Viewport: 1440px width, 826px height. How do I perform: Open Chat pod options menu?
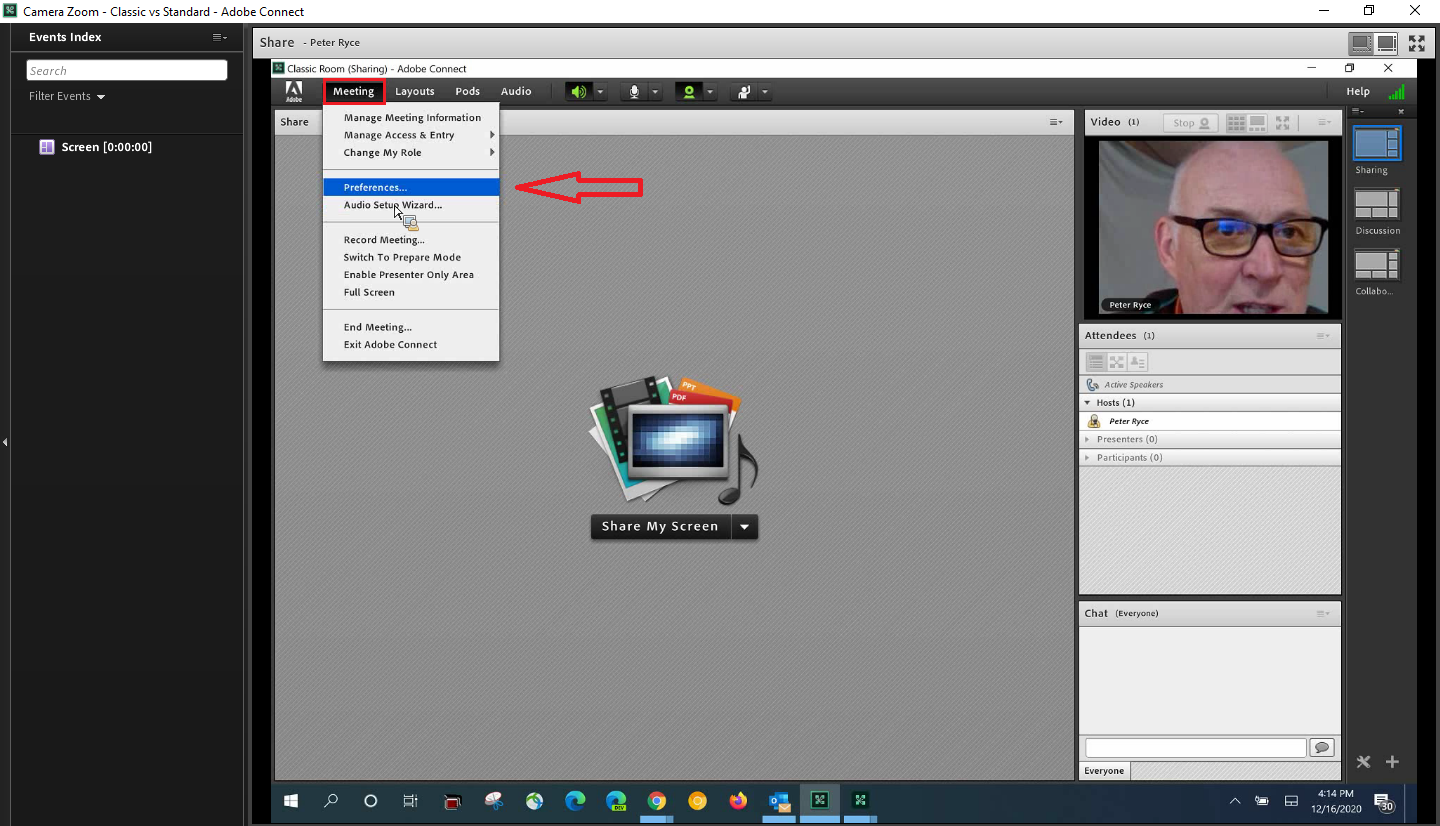click(1323, 614)
